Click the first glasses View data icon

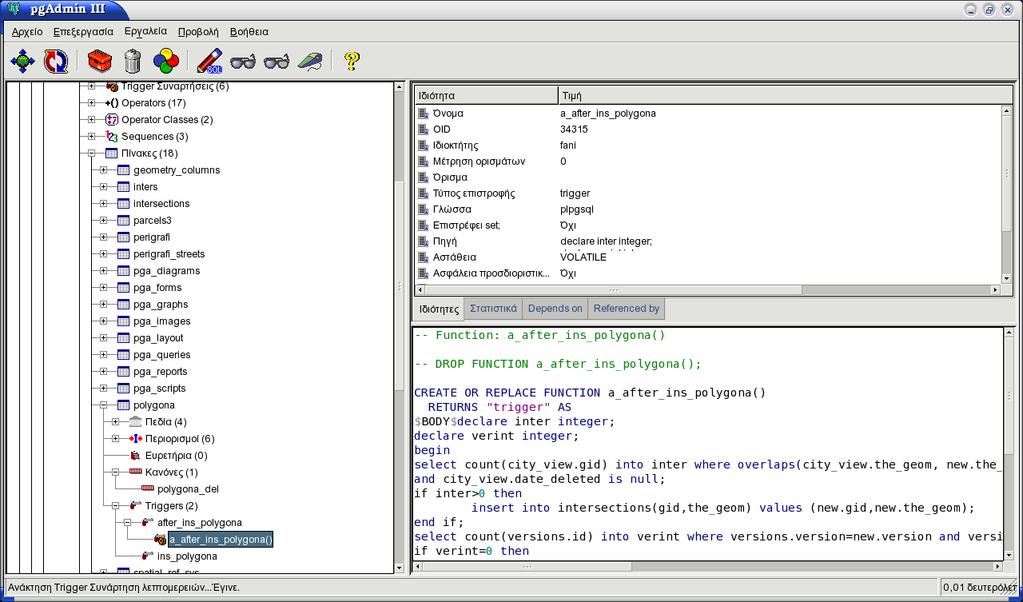click(x=243, y=62)
